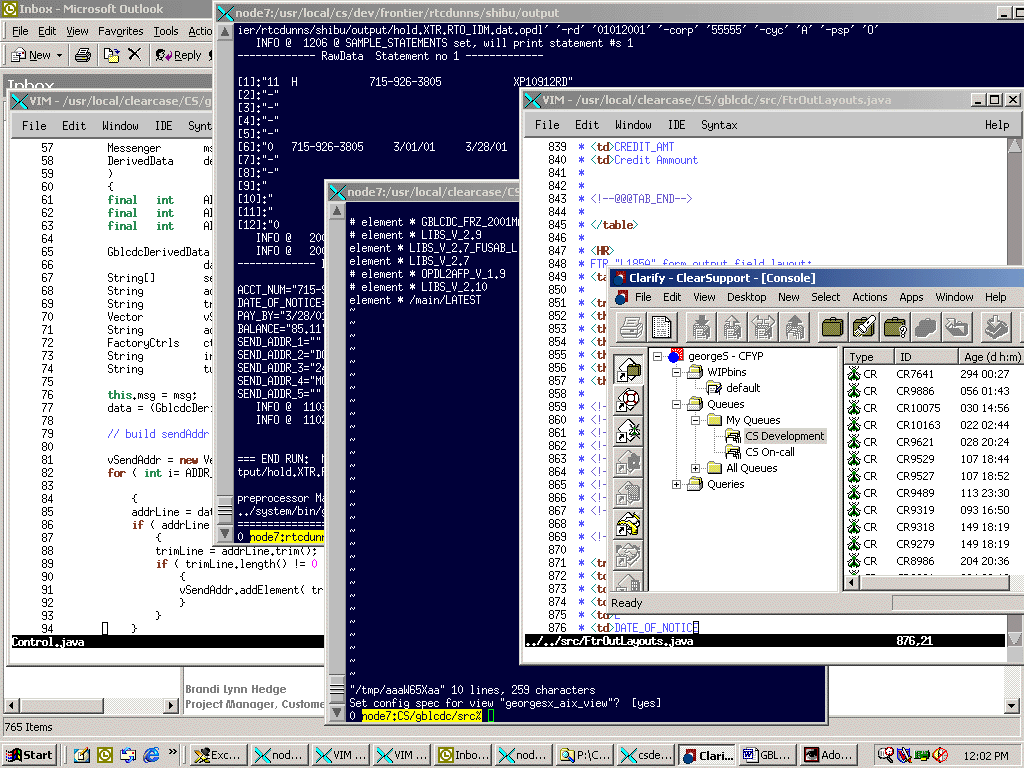Click the Print icon in Clarify toolbar

coord(631,327)
